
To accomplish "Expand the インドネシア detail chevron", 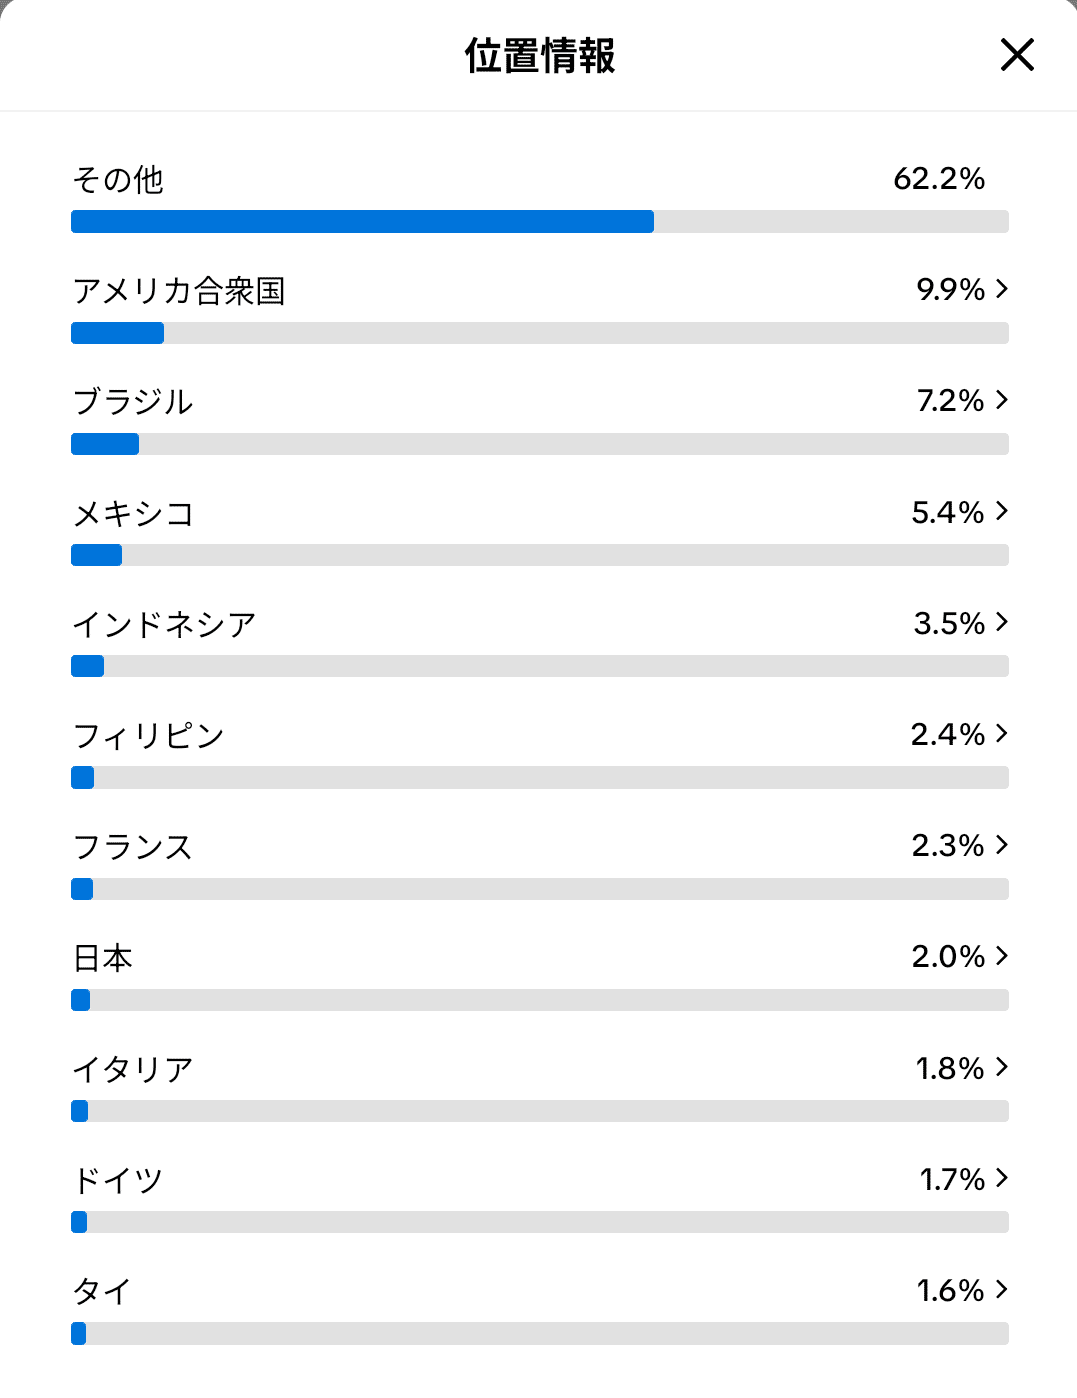I will pyautogui.click(x=1002, y=623).
